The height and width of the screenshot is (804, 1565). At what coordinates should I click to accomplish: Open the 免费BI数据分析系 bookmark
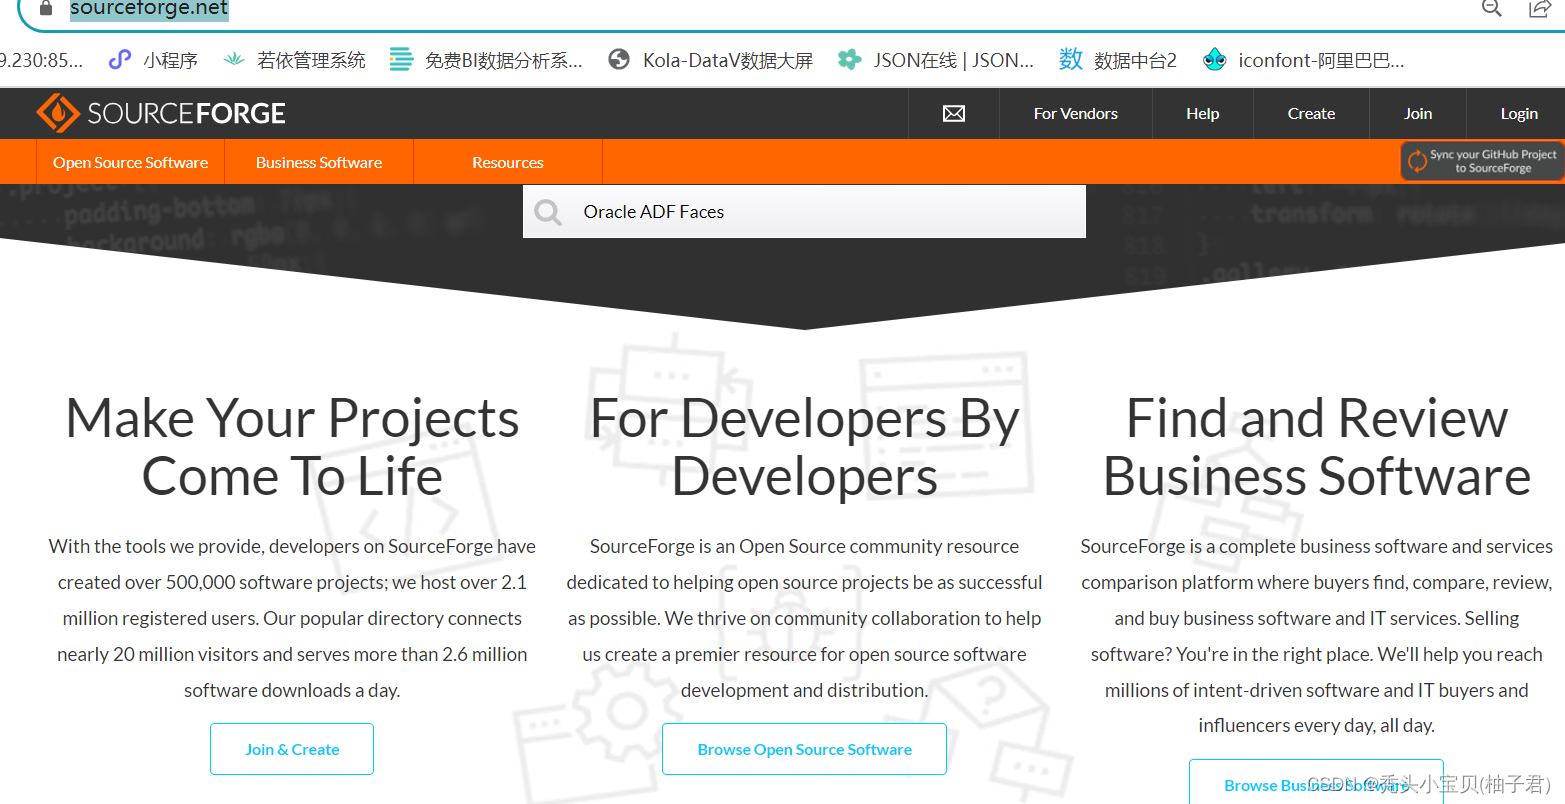click(x=486, y=60)
